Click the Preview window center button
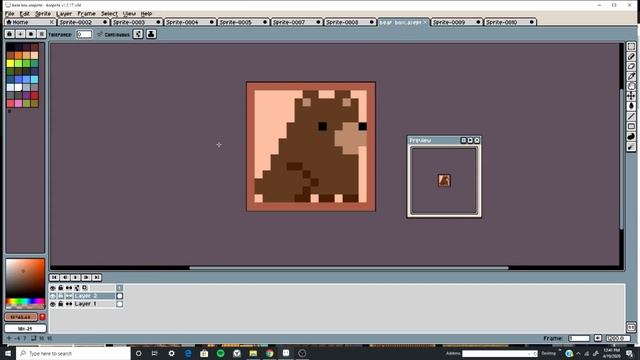This screenshot has width=640, height=360. coord(463,140)
